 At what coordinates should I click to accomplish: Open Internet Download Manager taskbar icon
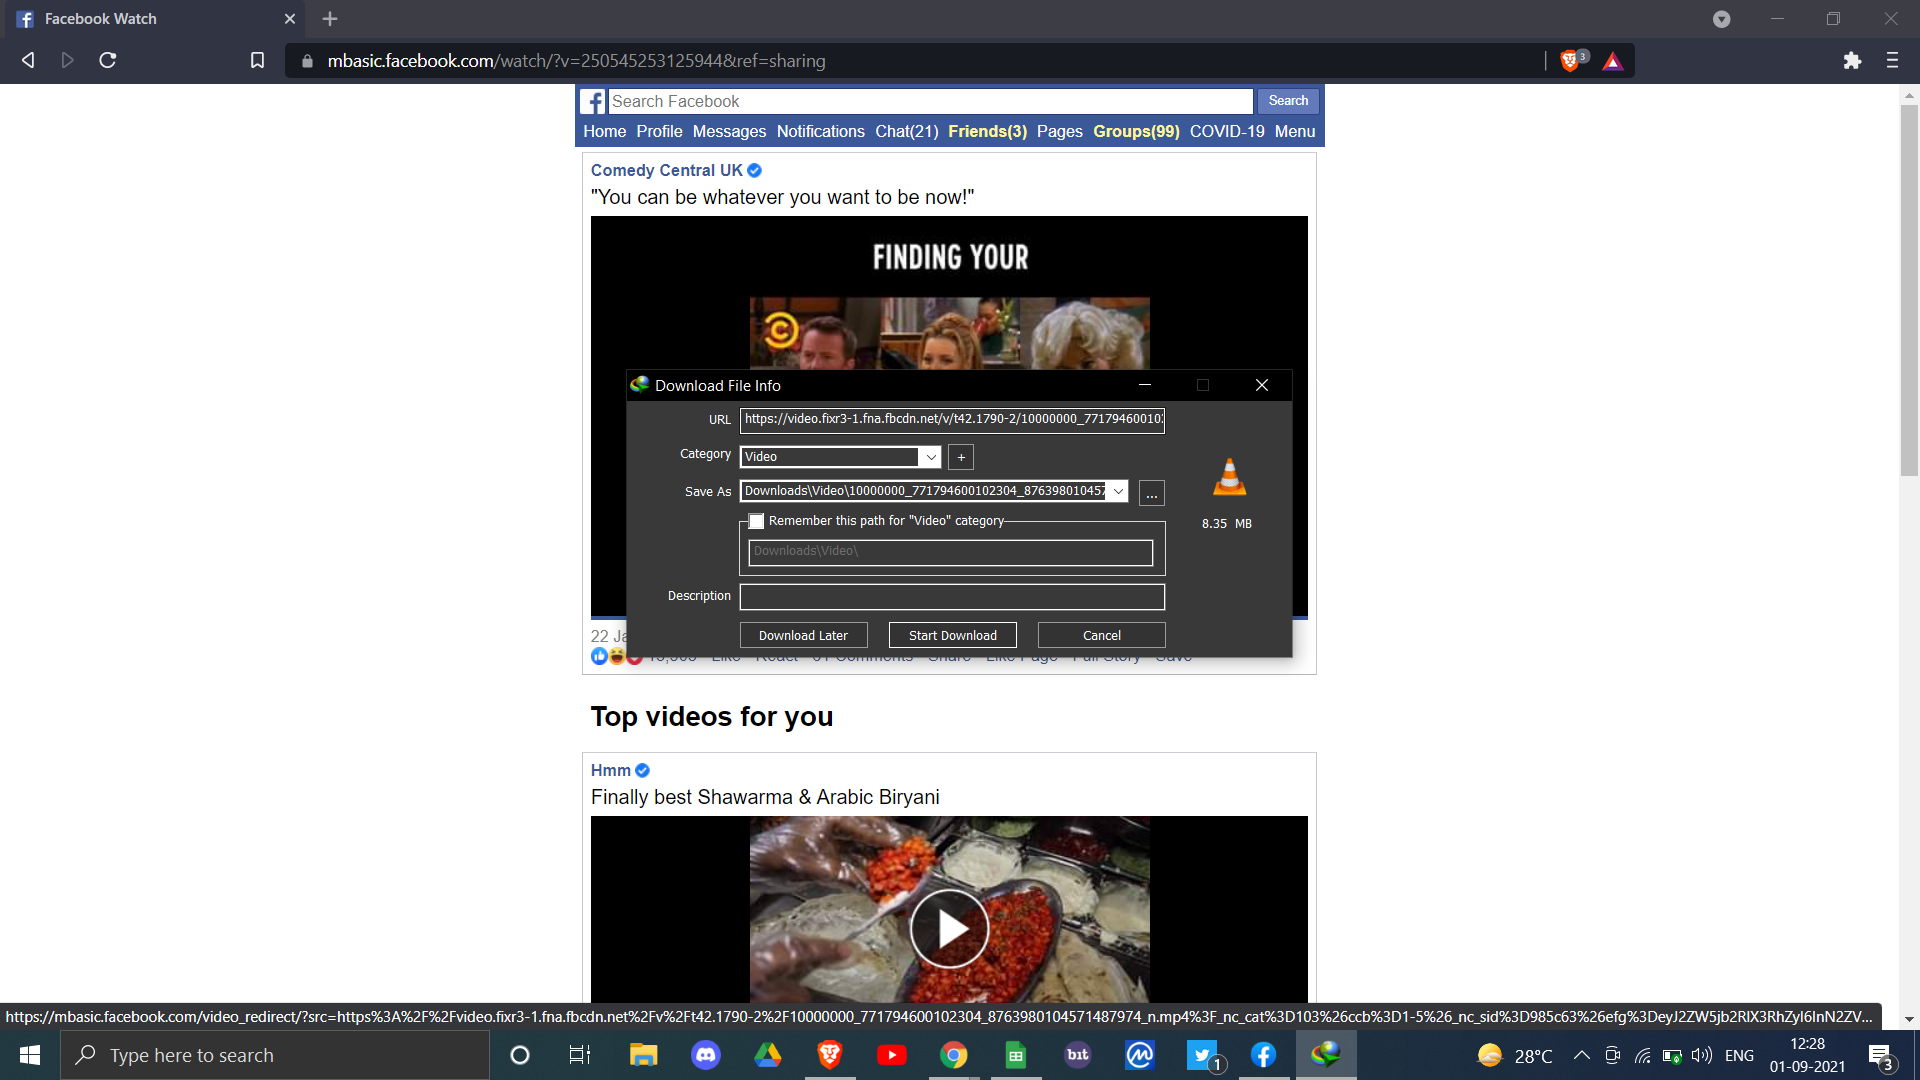coord(1326,1055)
